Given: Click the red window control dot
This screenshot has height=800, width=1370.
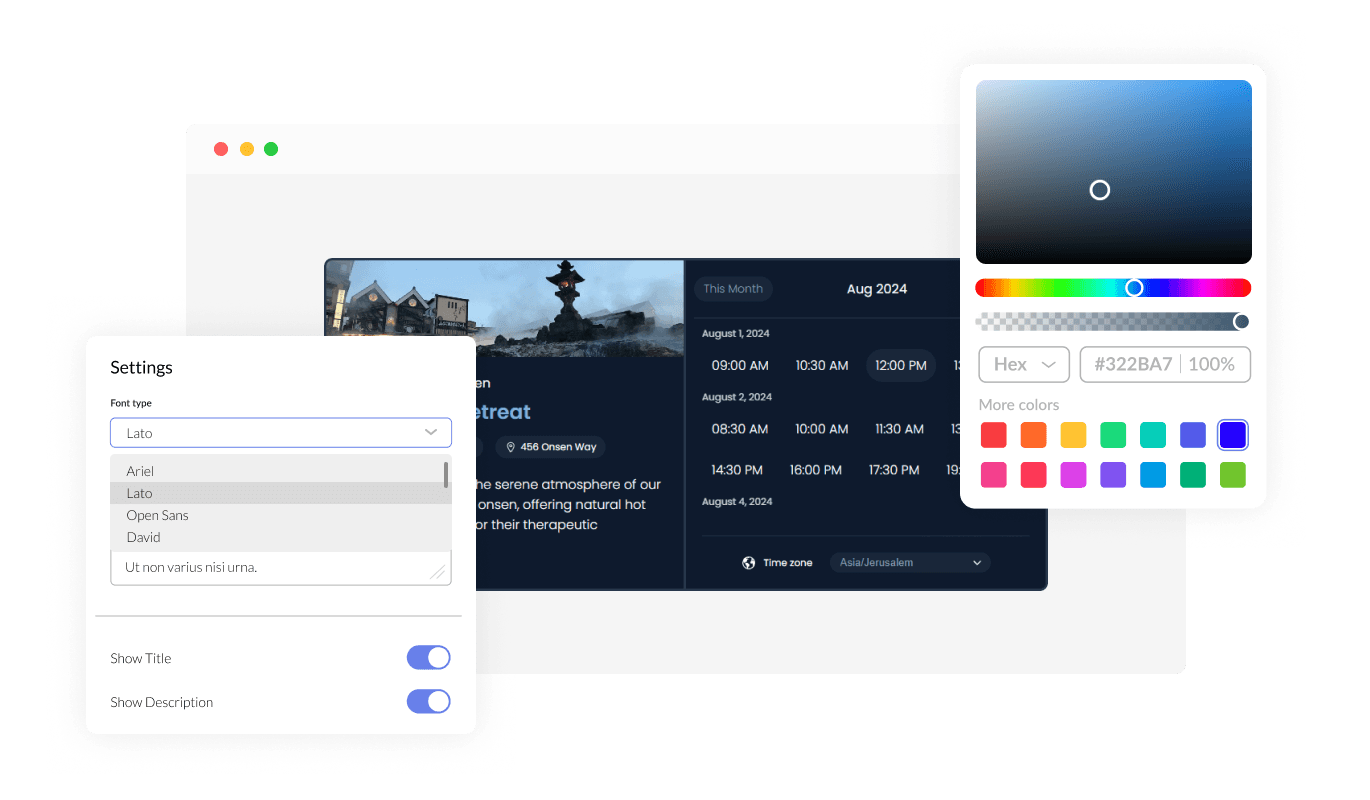Looking at the screenshot, I should 221,149.
